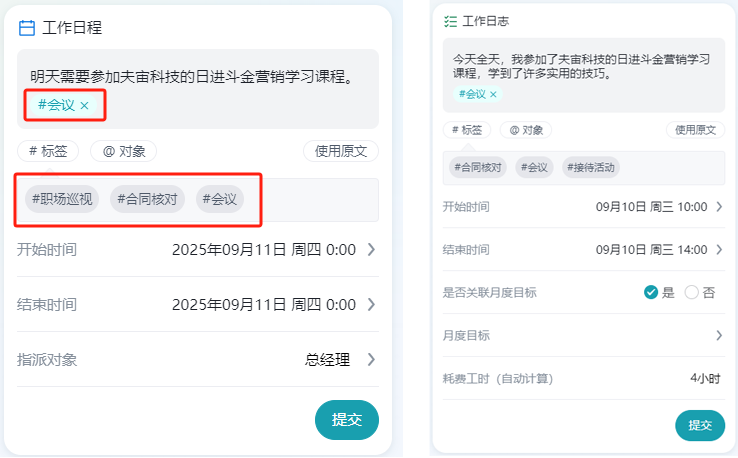
Task: Submit the 工作日志 form with 提交
Action: [700, 425]
